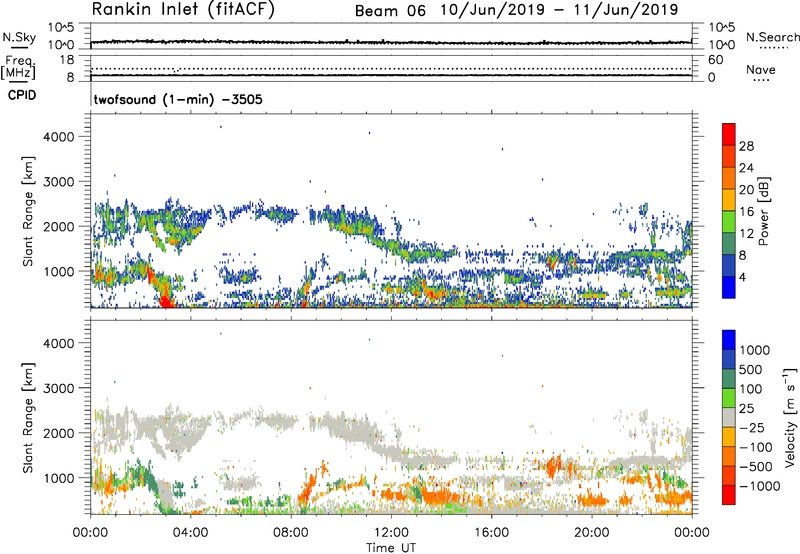Click the 'twofsound (1-min) -3505' text
The height and width of the screenshot is (554, 800).
(x=178, y=99)
